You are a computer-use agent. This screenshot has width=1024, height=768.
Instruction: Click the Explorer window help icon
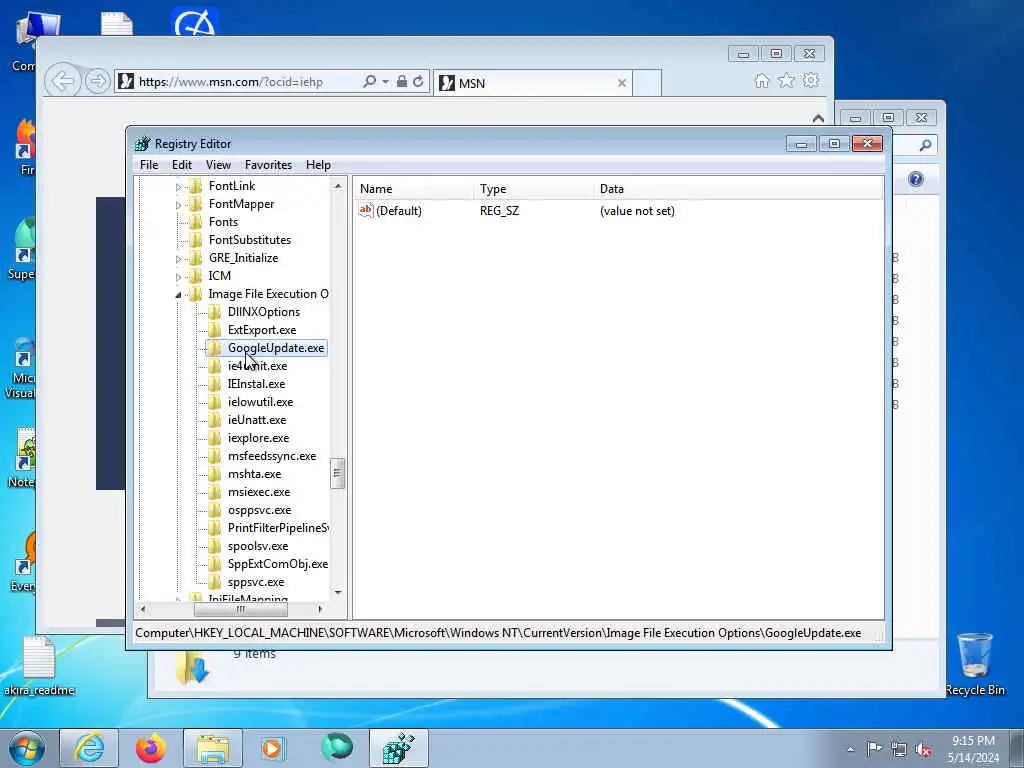click(916, 179)
